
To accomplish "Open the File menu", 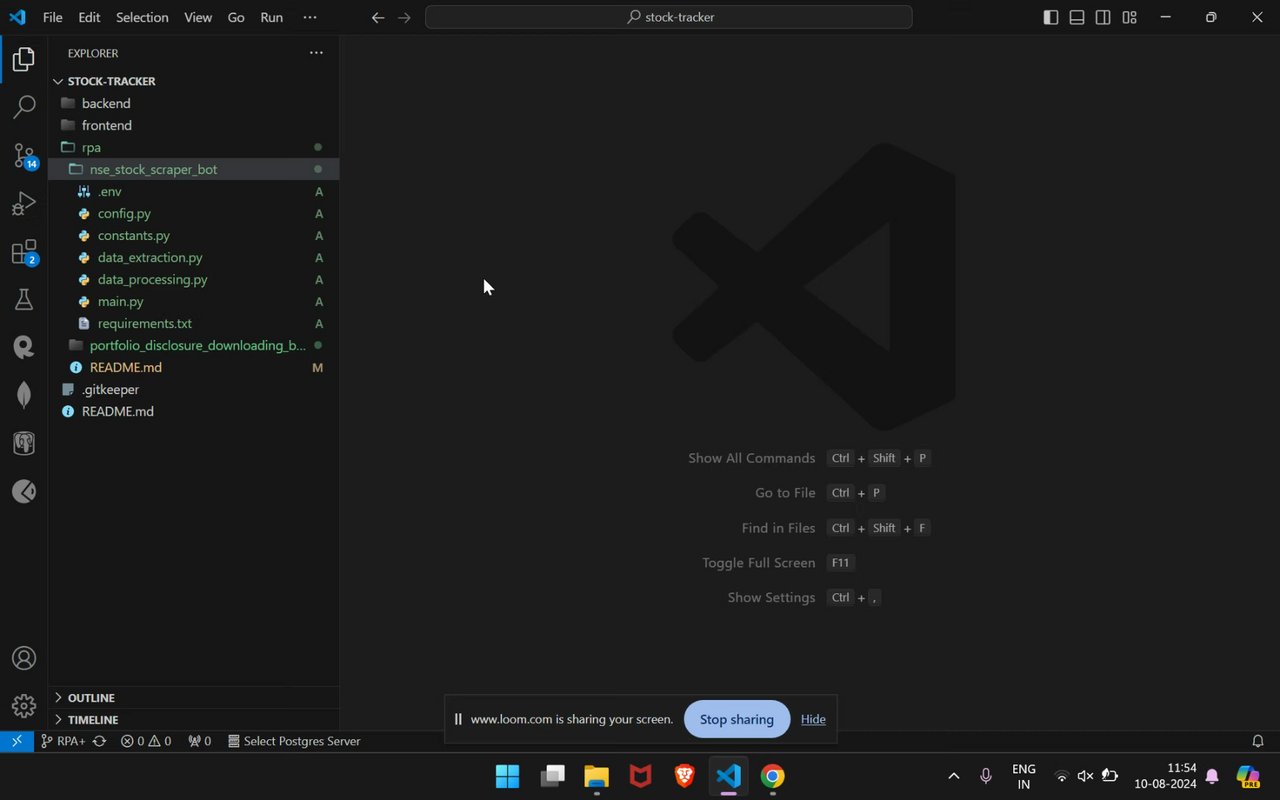I will (52, 17).
